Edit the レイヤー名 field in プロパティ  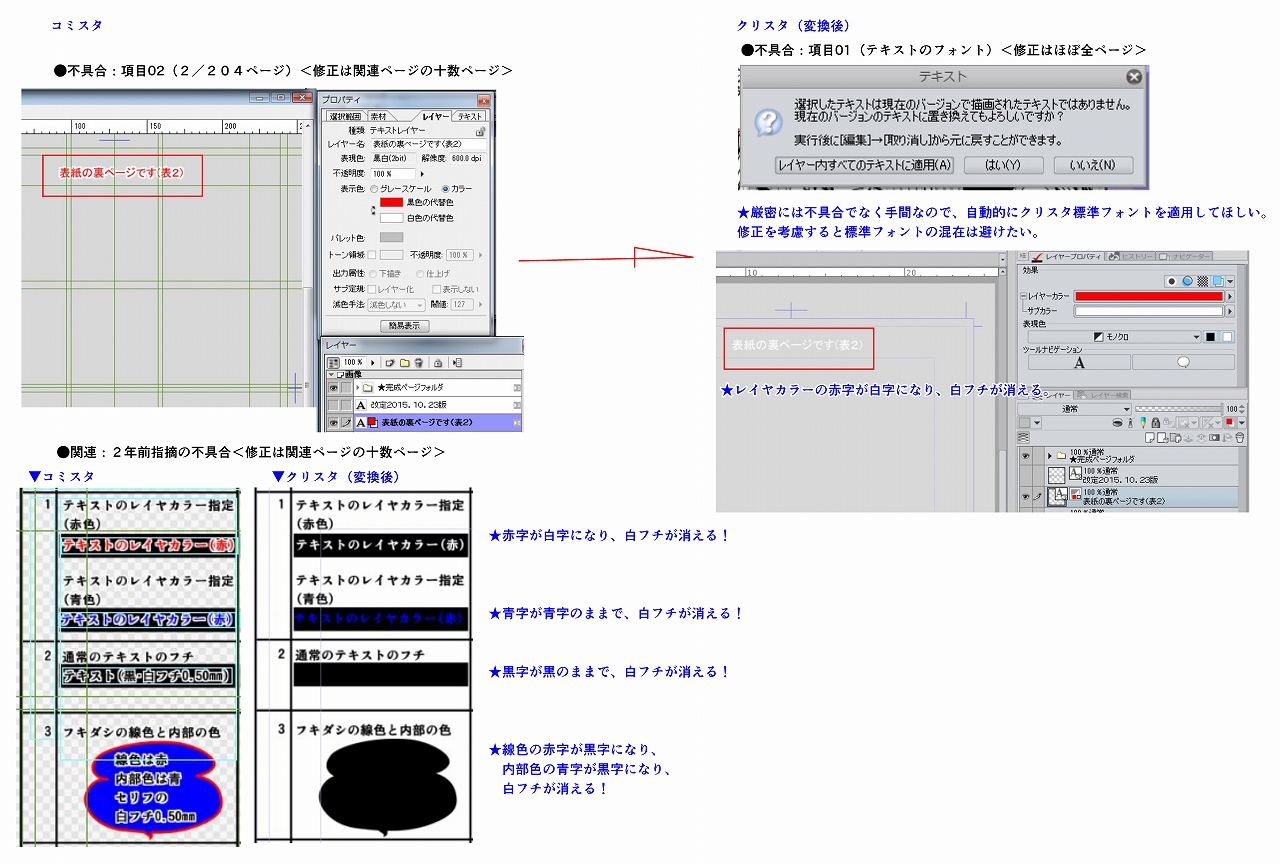click(430, 145)
